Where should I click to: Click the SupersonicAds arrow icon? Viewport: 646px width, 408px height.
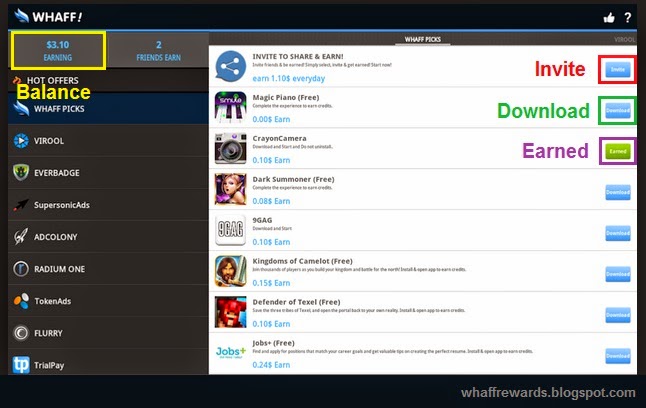click(21, 205)
